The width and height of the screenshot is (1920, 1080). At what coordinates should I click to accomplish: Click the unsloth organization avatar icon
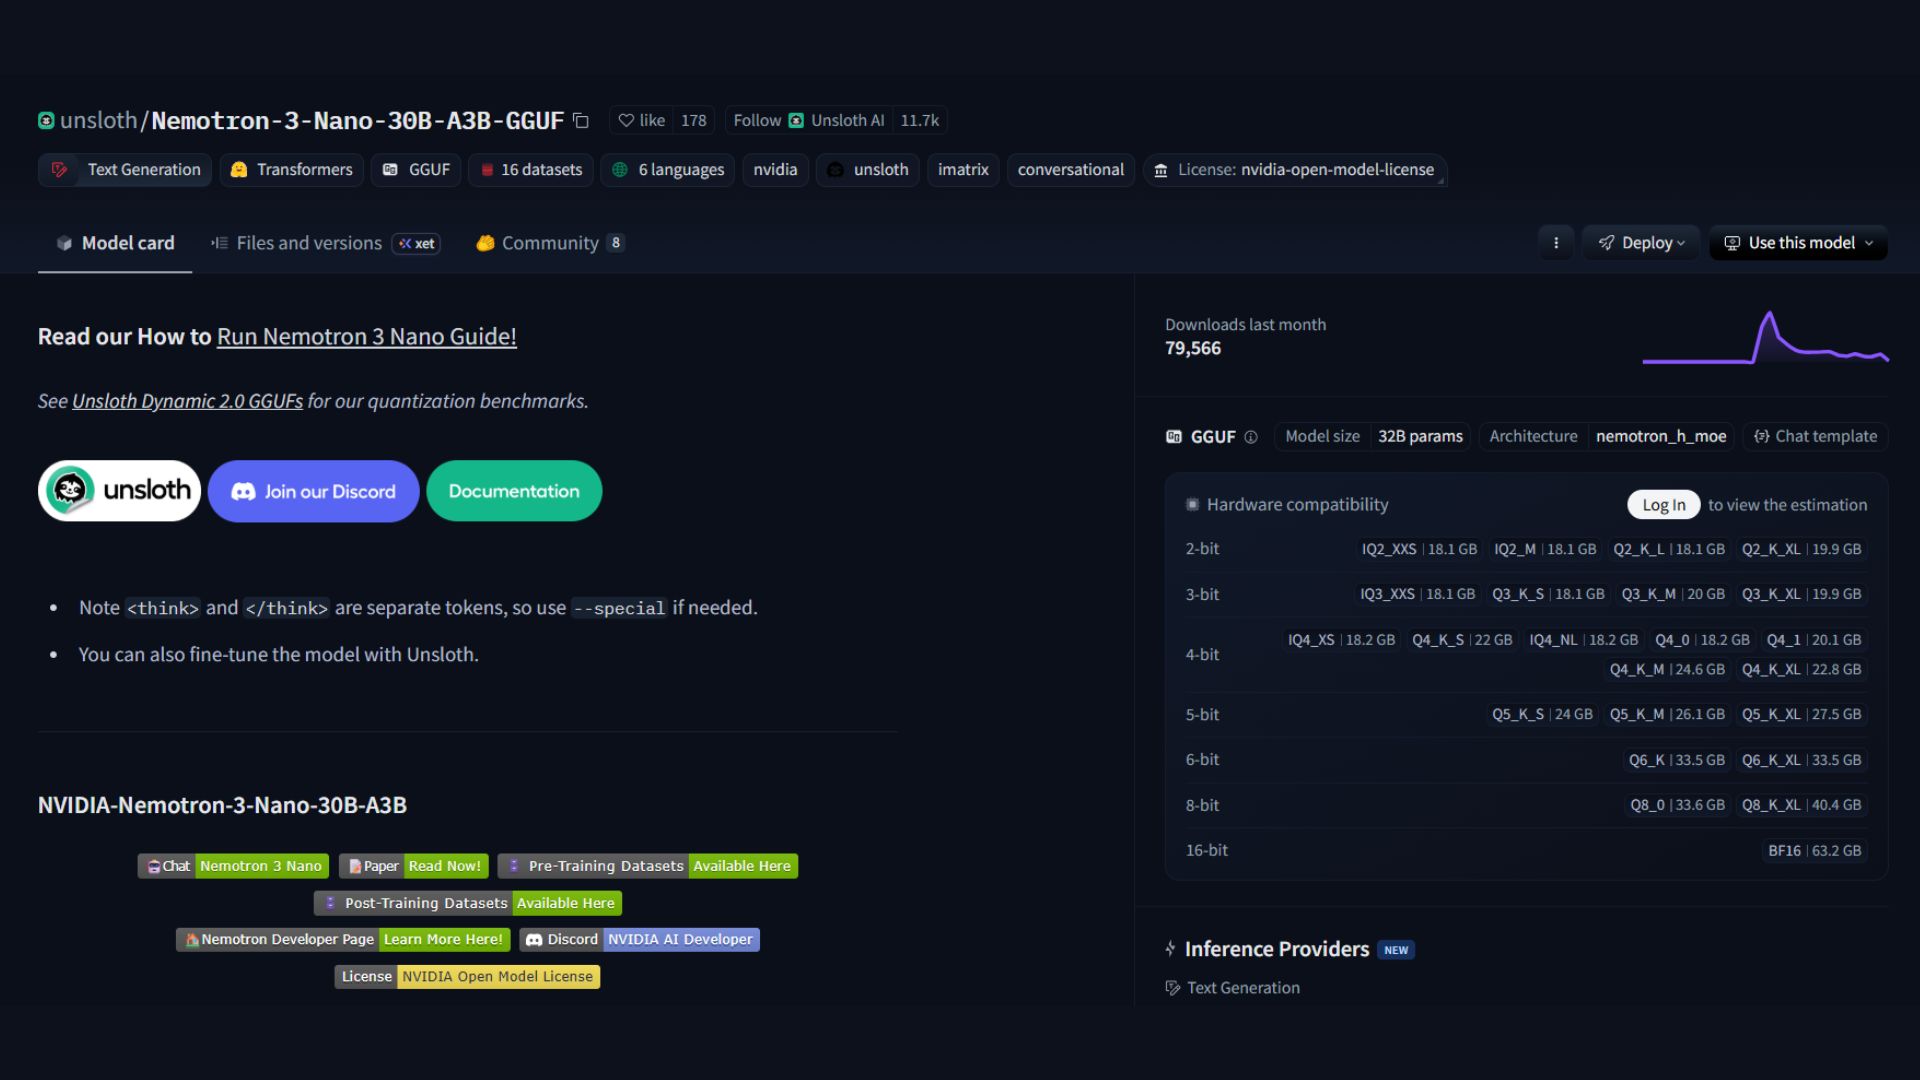coord(46,121)
